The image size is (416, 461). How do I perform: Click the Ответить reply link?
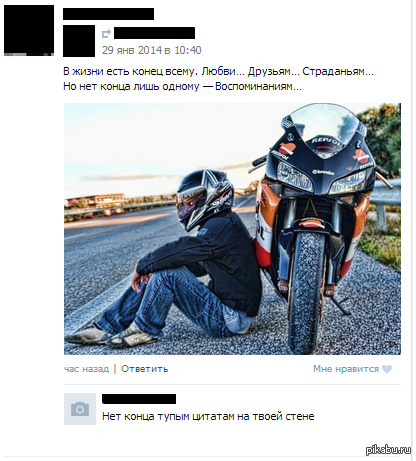[x=144, y=369]
